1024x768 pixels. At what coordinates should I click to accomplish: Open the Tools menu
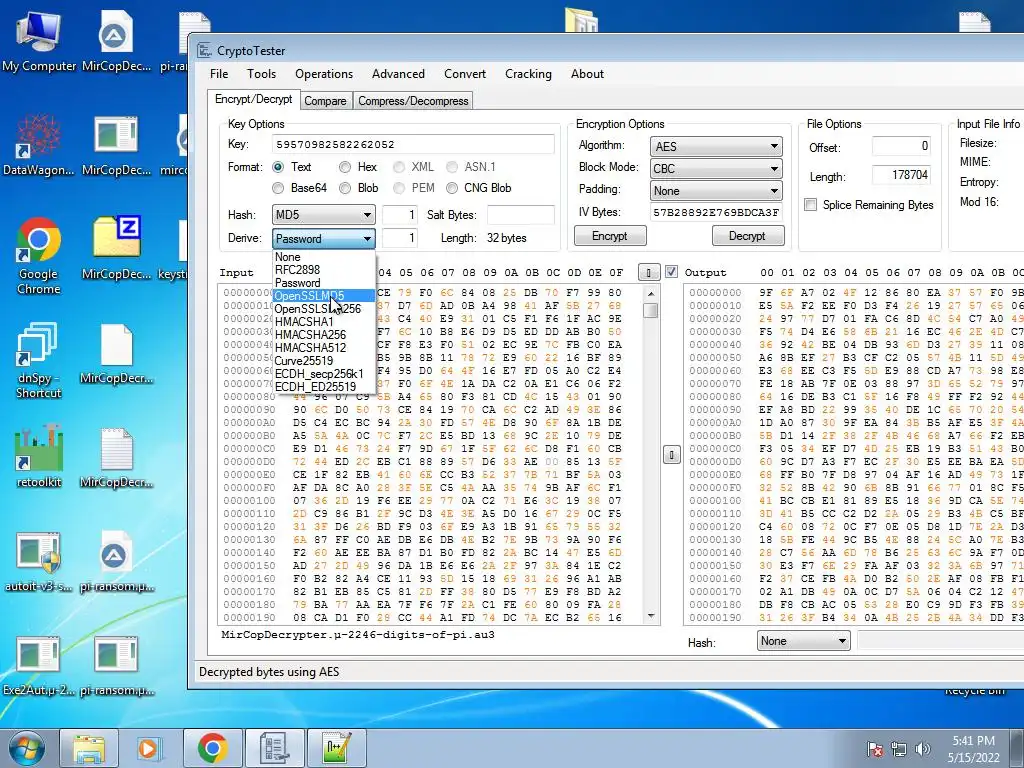(261, 74)
